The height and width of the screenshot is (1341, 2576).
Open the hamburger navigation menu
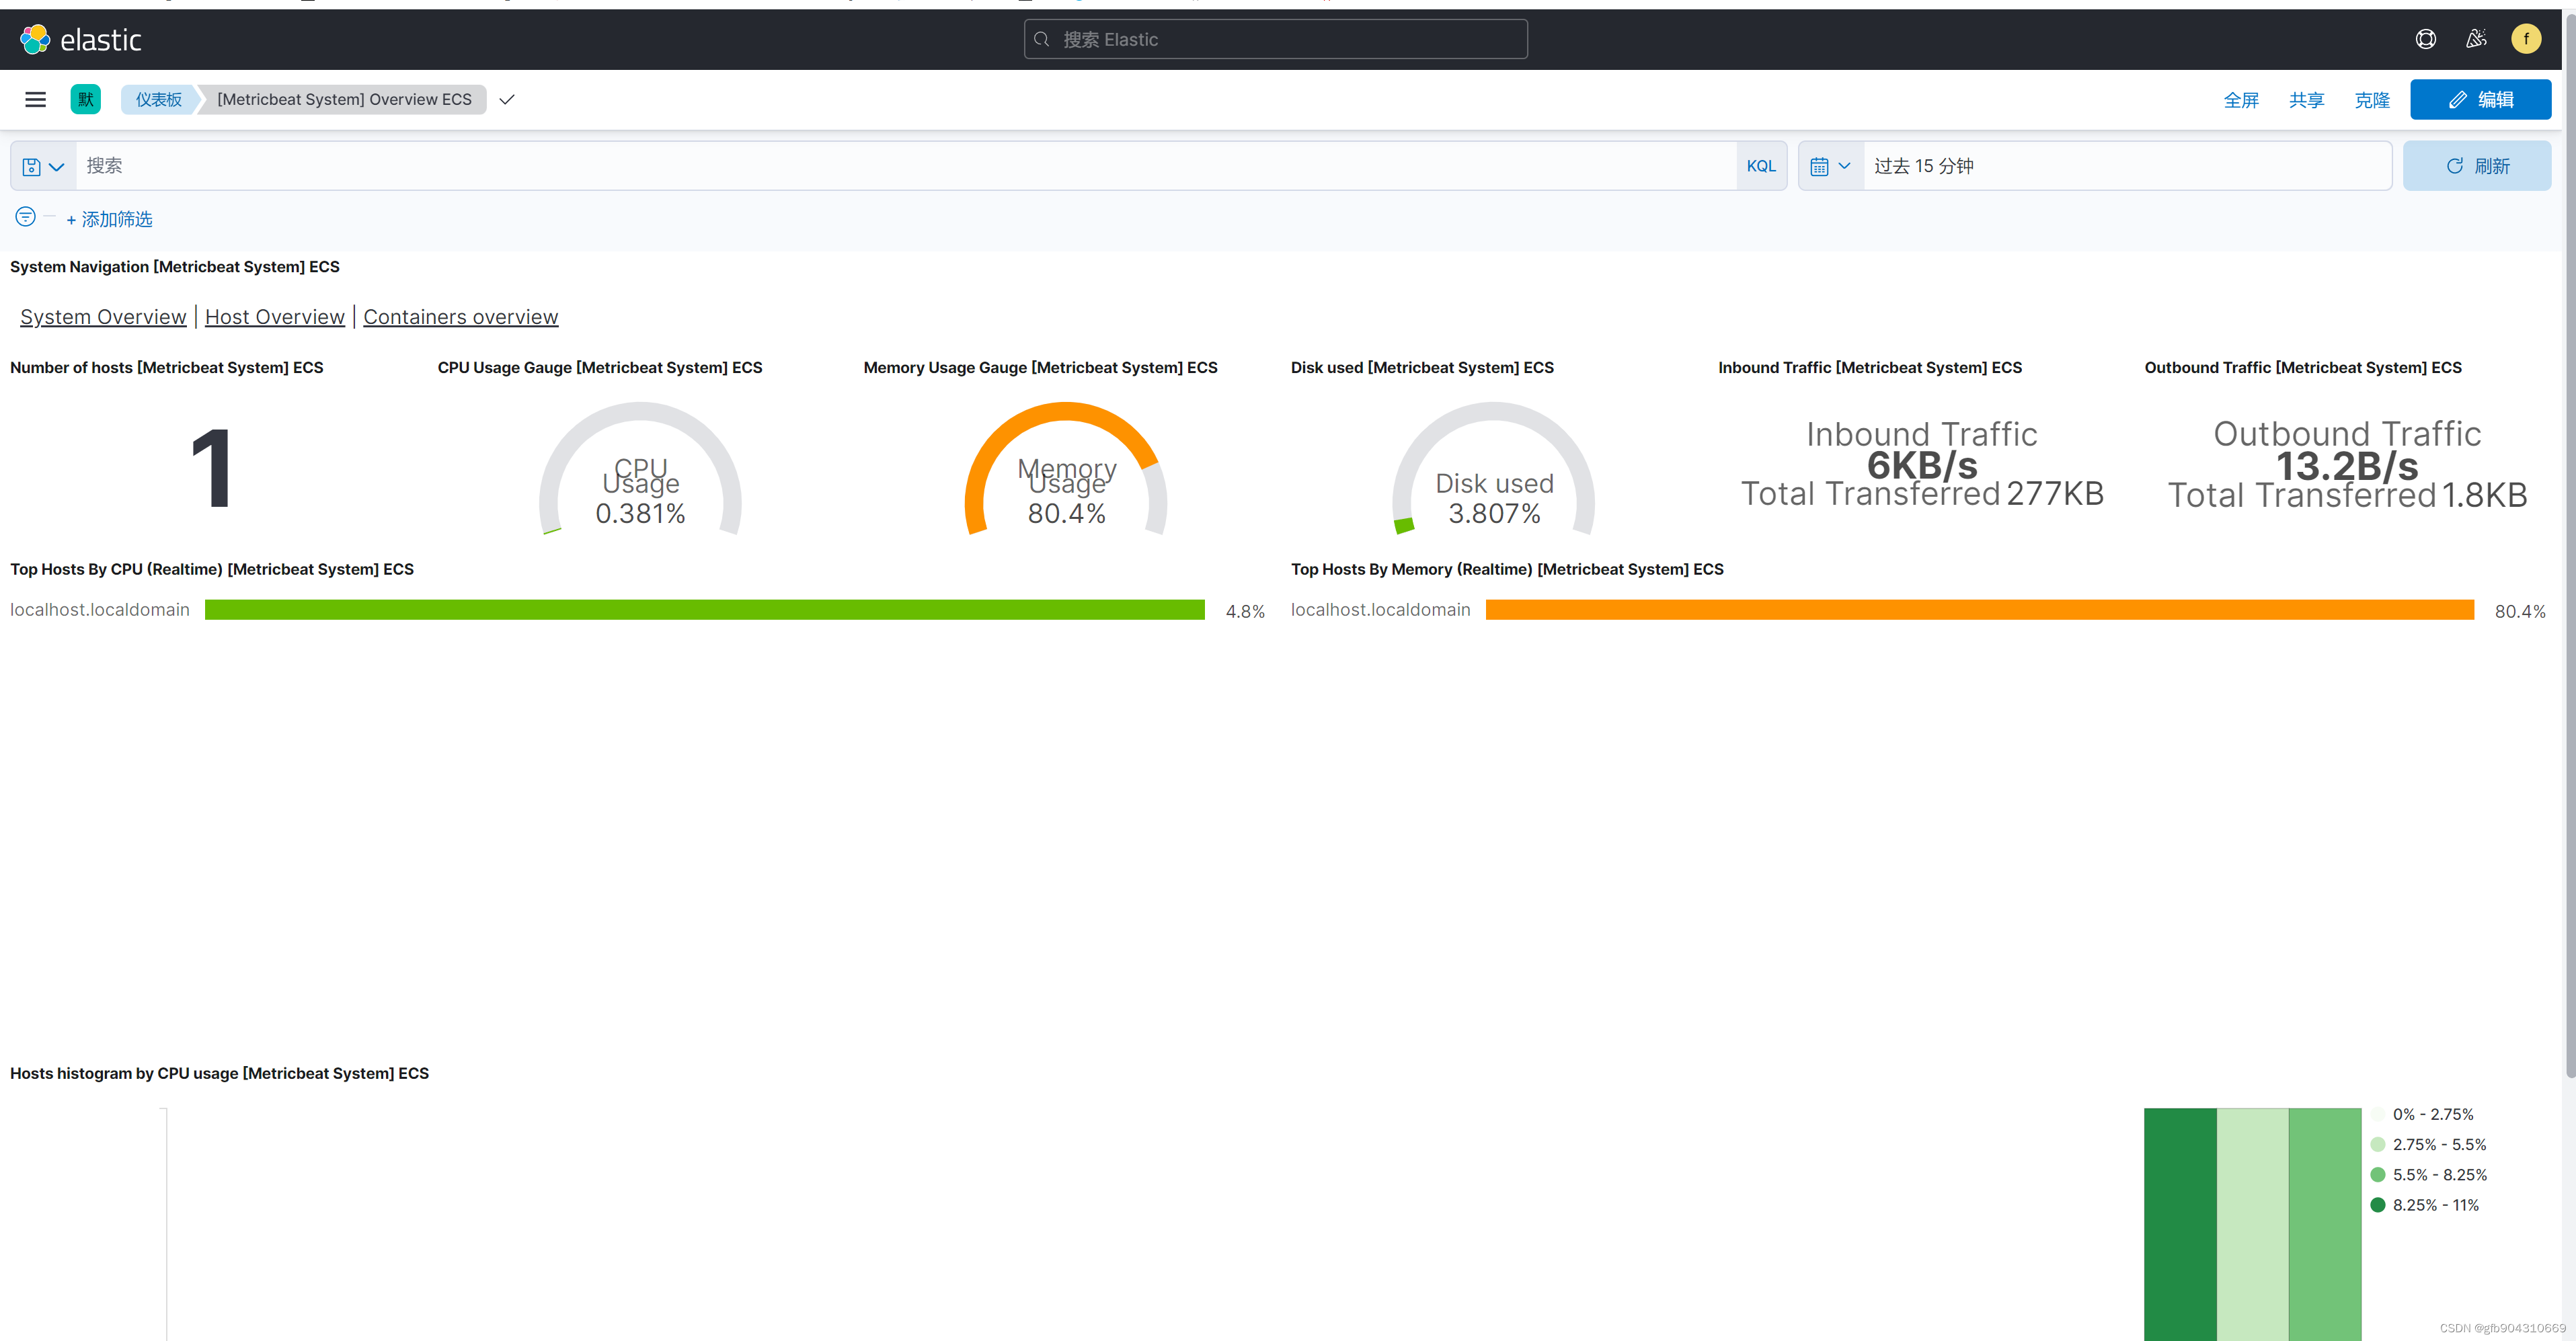[35, 99]
